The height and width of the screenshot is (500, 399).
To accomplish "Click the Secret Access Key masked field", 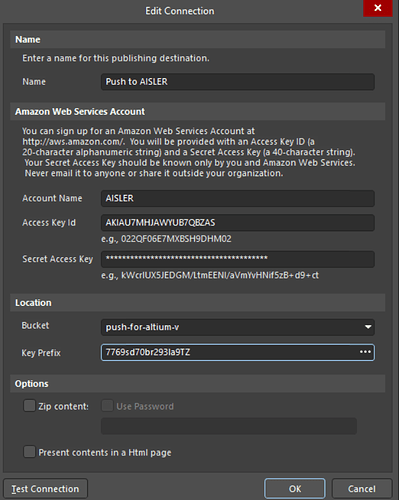I will pos(238,259).
